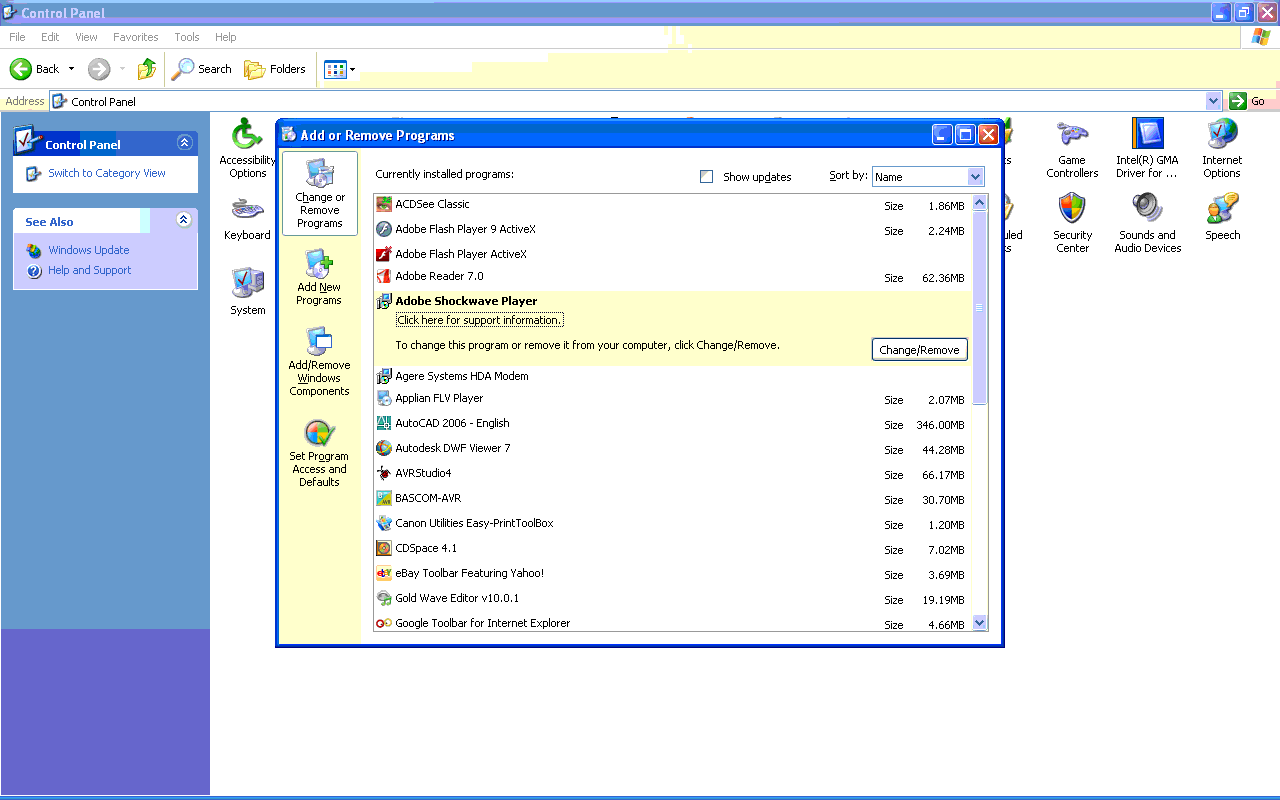Collapse the See Also pane section
The height and width of the screenshot is (800, 1280).
(184, 220)
